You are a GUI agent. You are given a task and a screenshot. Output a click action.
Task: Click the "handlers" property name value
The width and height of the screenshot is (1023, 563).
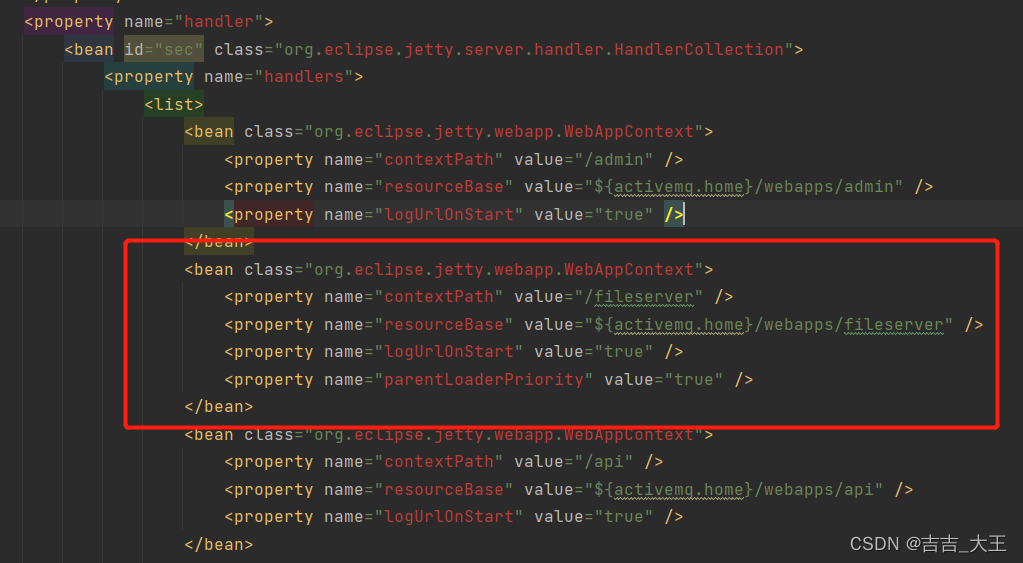303,77
